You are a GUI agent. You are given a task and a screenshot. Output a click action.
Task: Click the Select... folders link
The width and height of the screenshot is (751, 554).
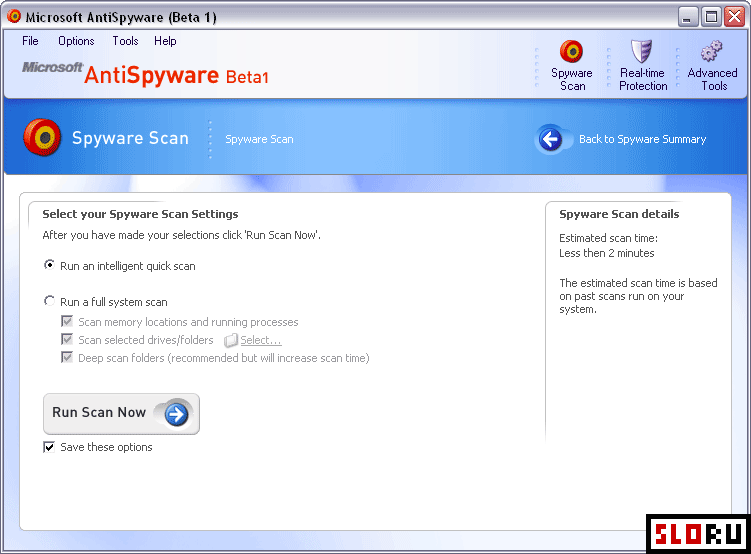pos(261,340)
